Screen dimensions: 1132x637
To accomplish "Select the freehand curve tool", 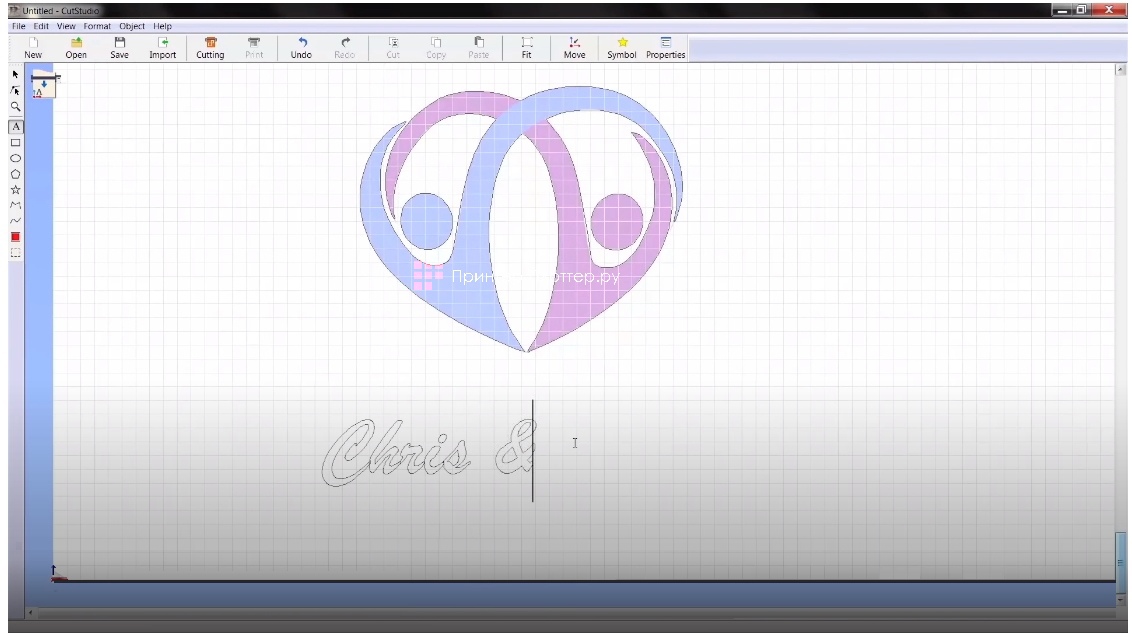I will [16, 221].
